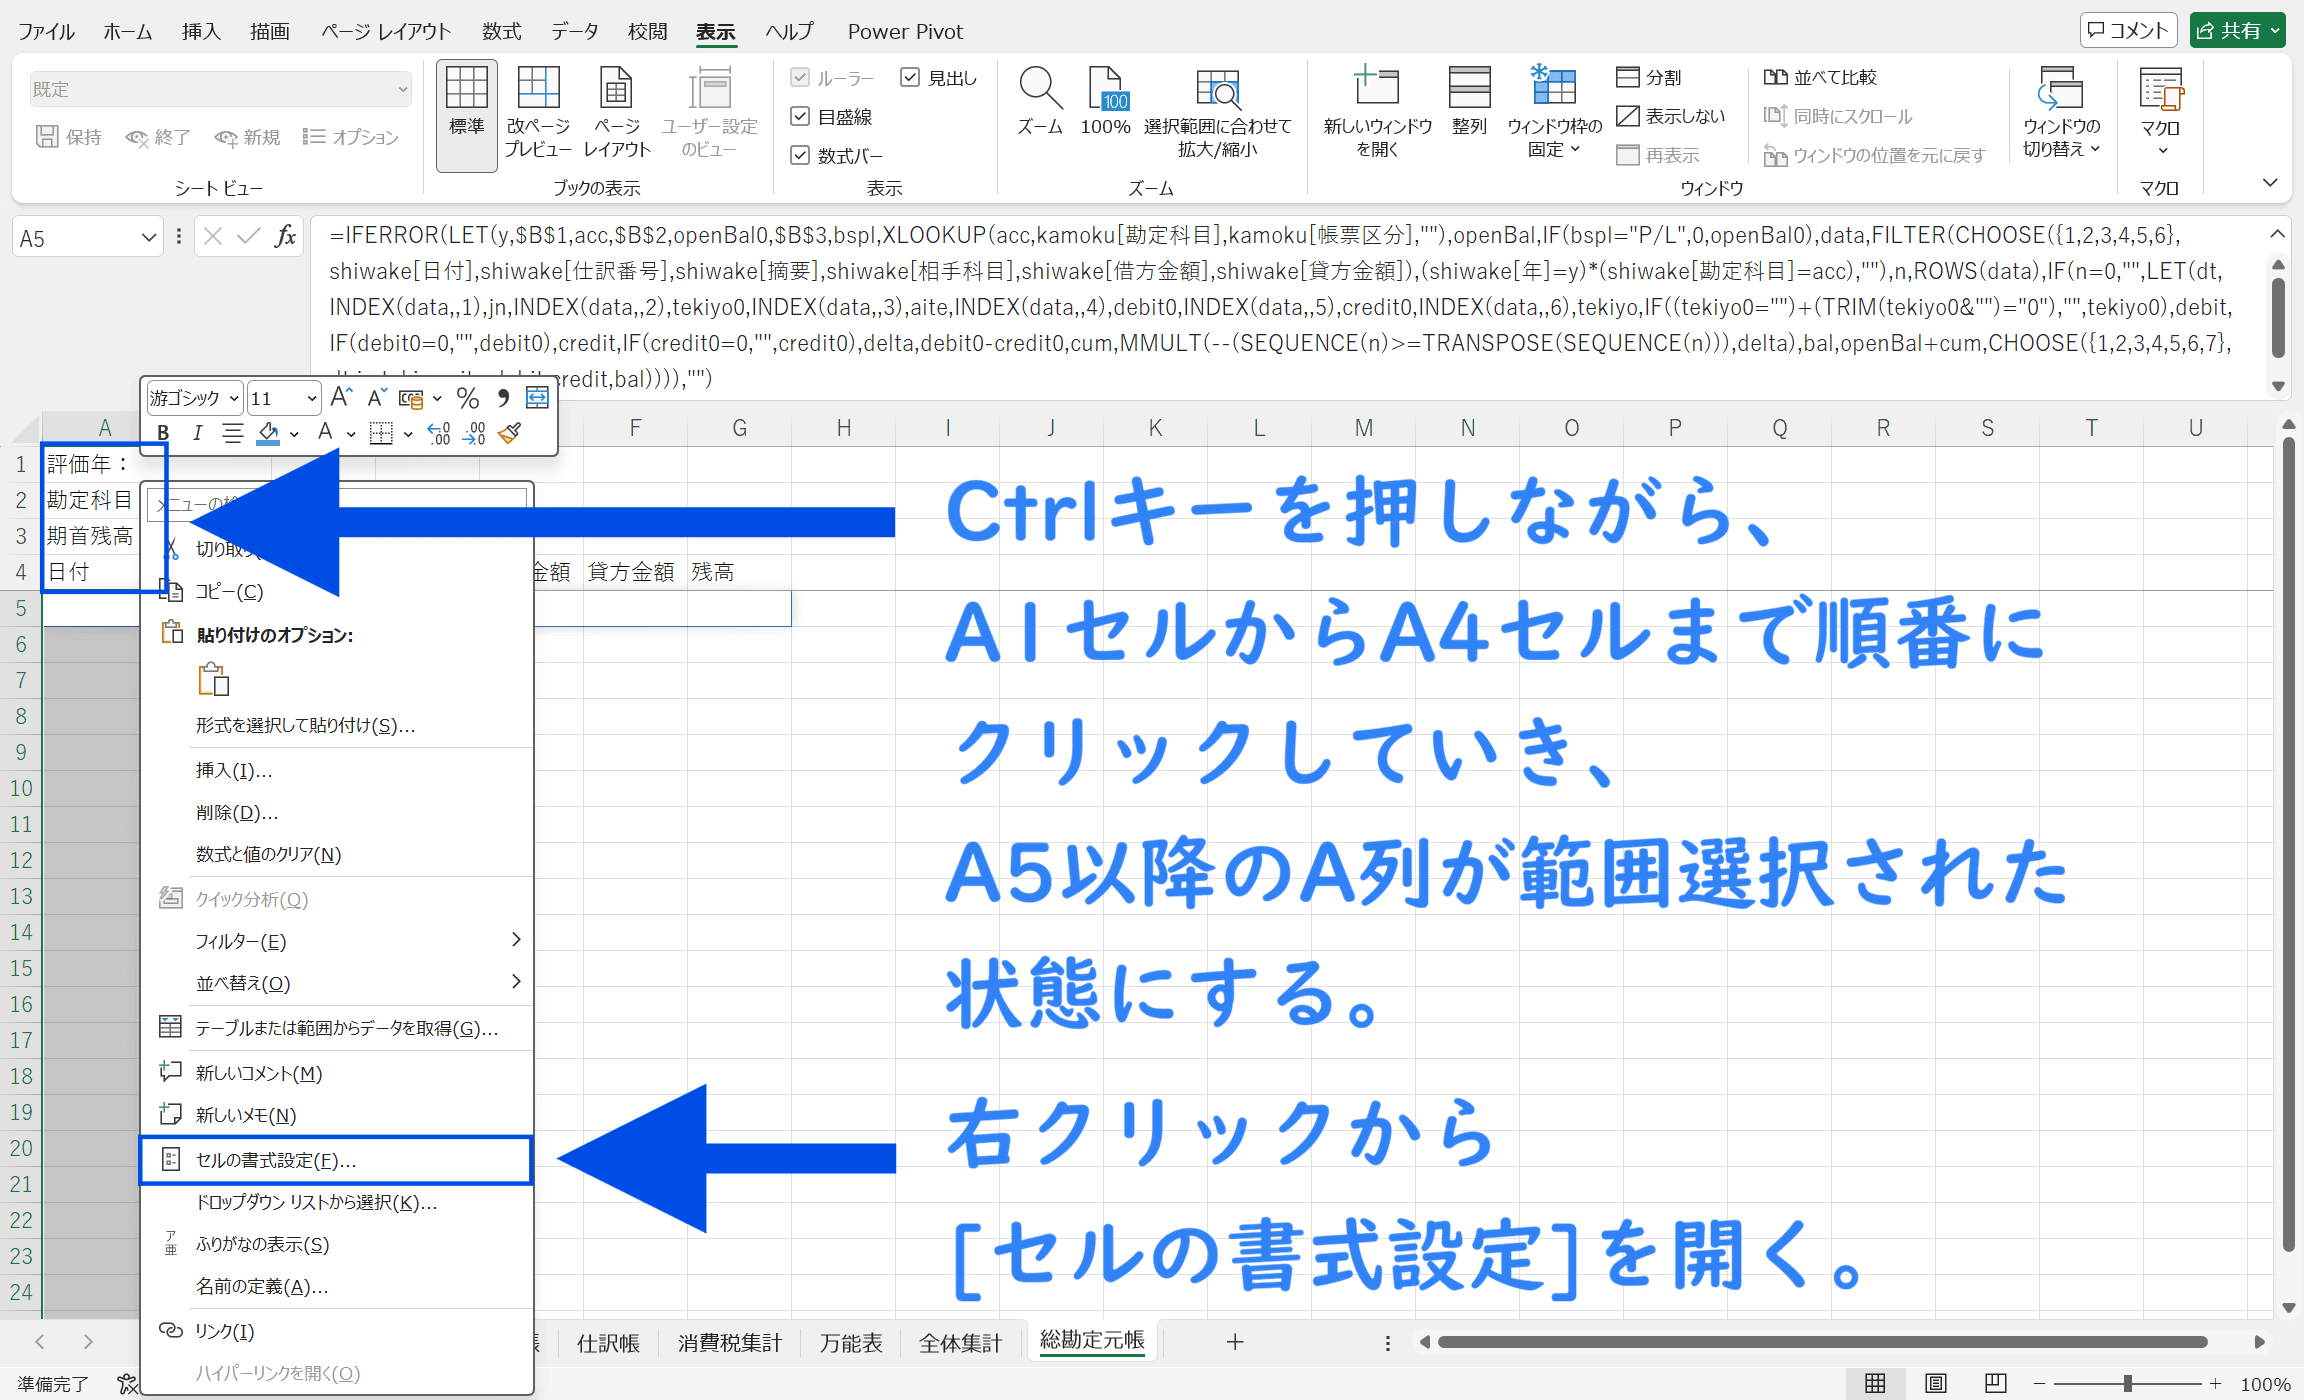Image resolution: width=2304 pixels, height=1400 pixels.
Task: Reset zoom with the 100% ribbon button
Action: pos(1105,102)
